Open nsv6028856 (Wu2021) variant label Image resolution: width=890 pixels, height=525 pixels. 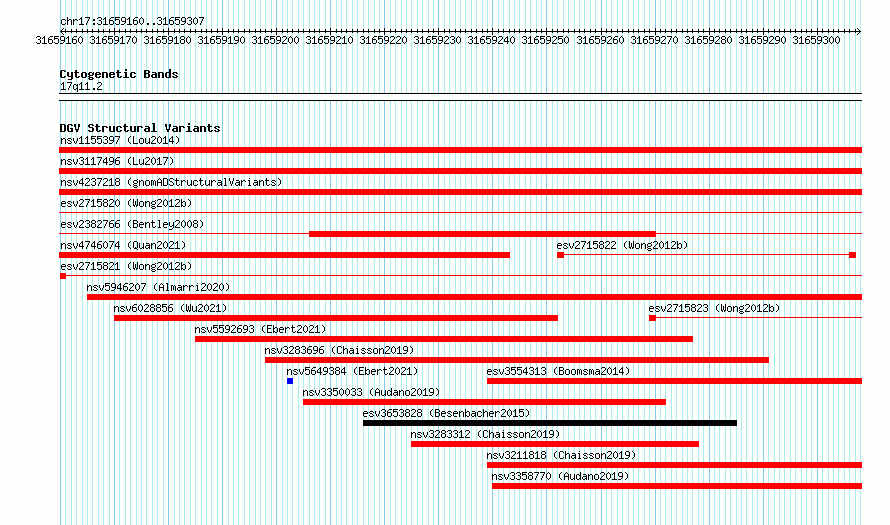pos(170,308)
